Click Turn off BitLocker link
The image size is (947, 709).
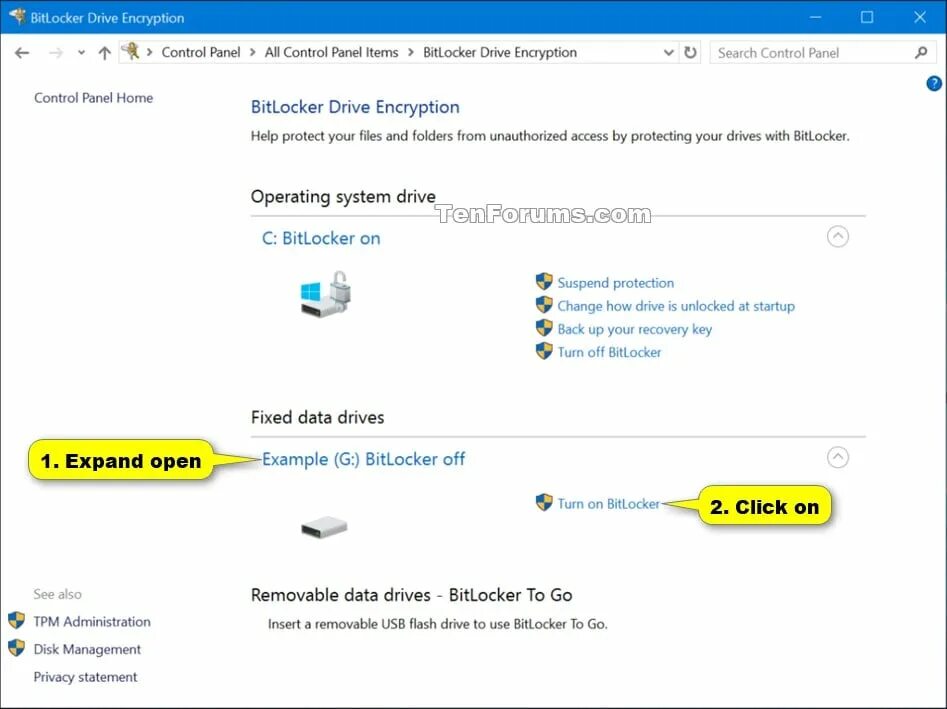609,352
